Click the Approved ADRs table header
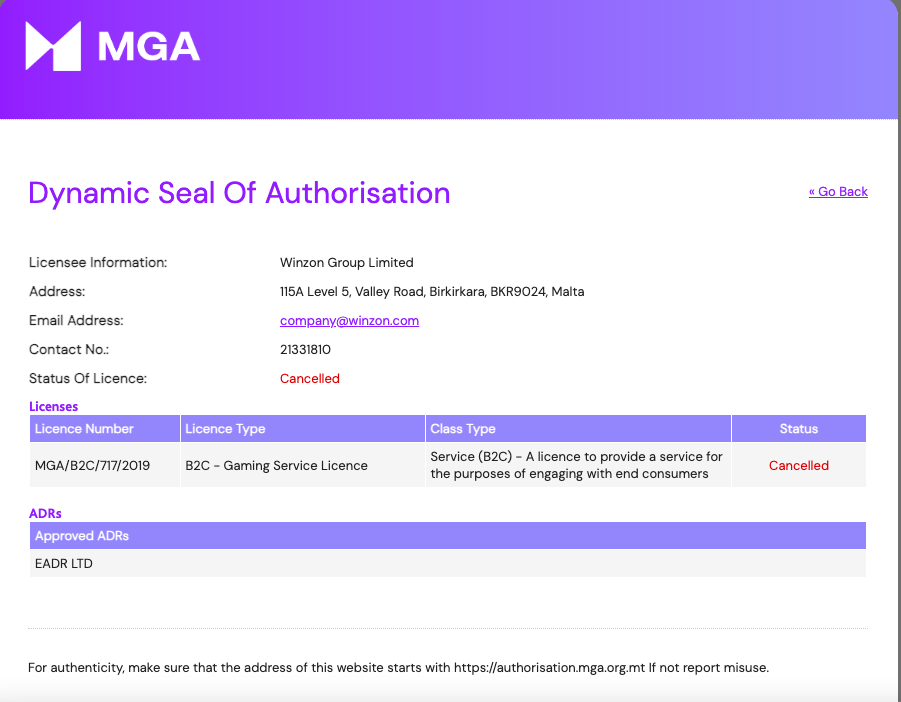This screenshot has width=901, height=702. click(x=82, y=536)
